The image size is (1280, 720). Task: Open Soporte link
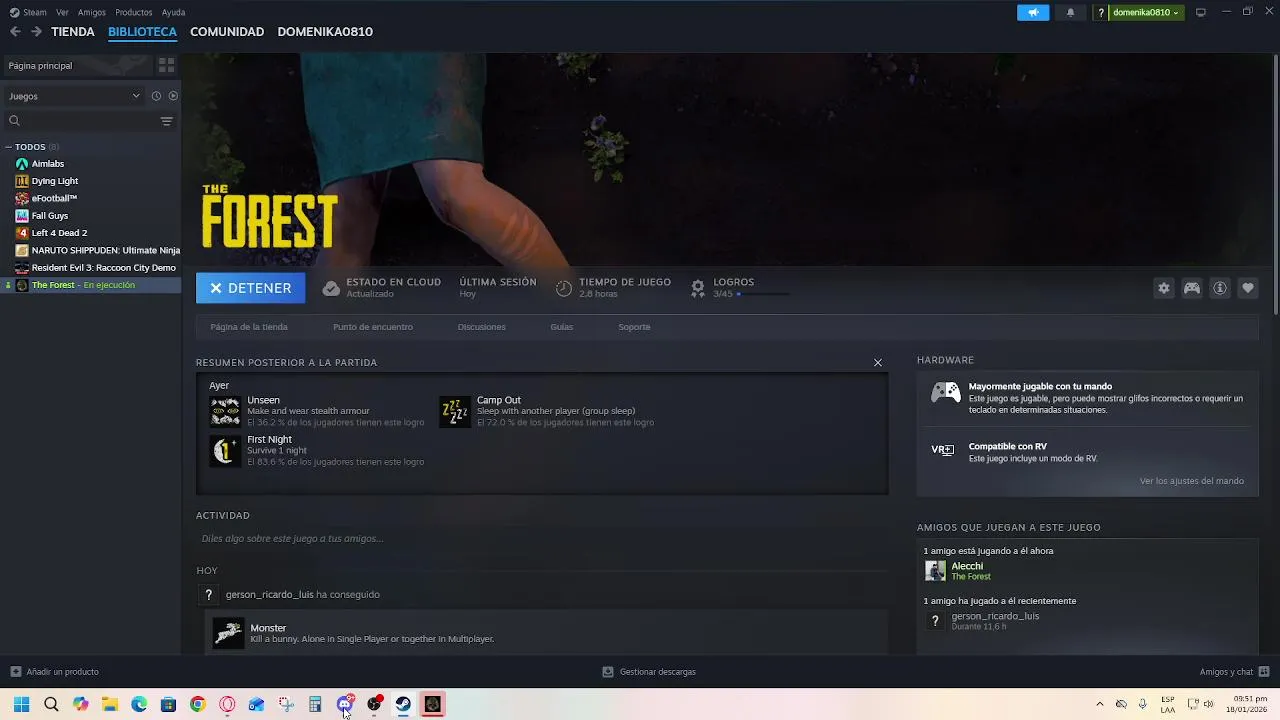pyautogui.click(x=634, y=327)
